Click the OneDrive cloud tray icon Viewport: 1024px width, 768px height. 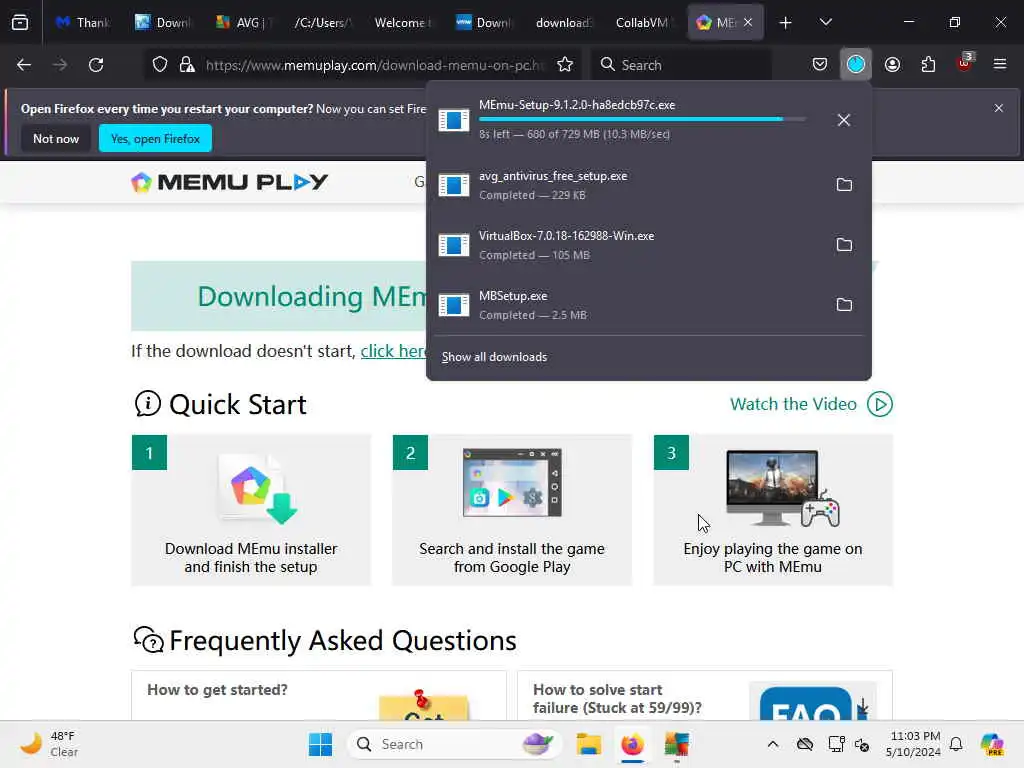point(805,744)
